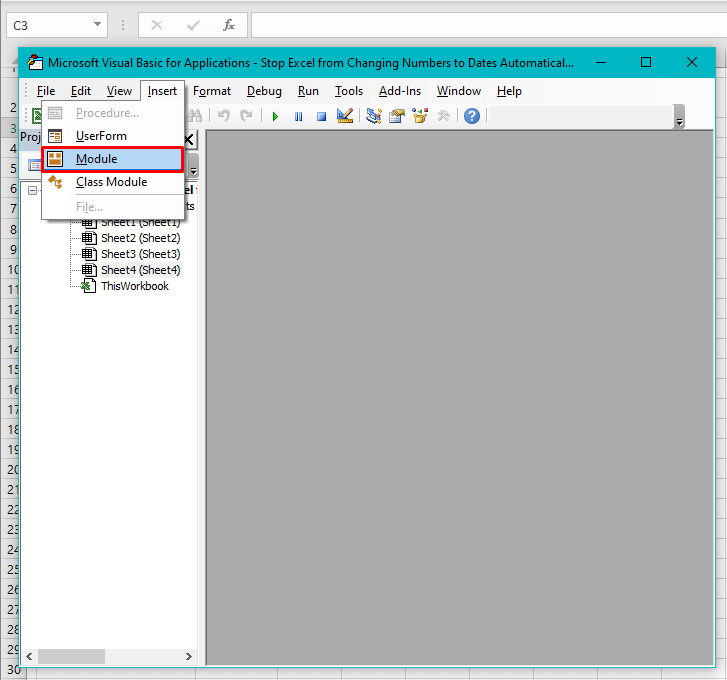The width and height of the screenshot is (727, 680).
Task: Click the ThisWorkbook object icon
Action: [89, 286]
